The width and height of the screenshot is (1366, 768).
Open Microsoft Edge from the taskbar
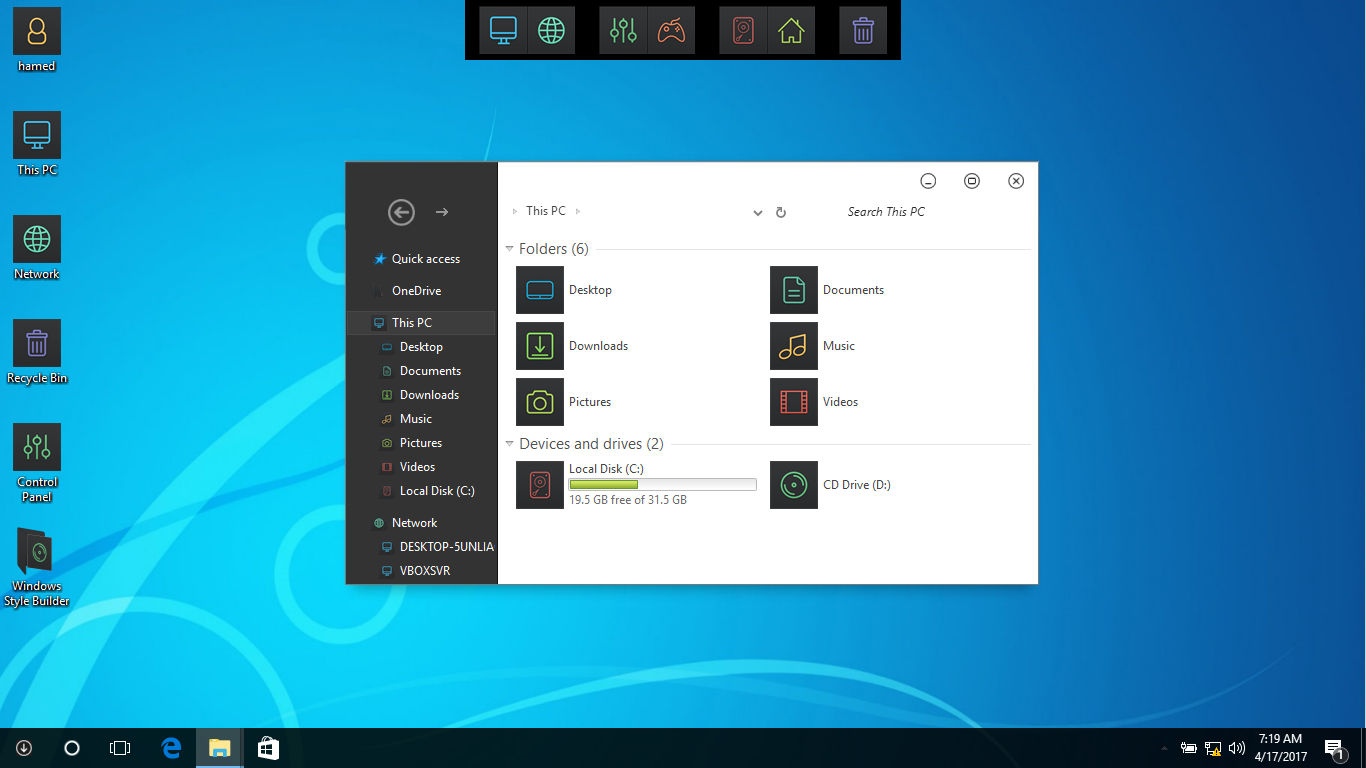pos(171,748)
